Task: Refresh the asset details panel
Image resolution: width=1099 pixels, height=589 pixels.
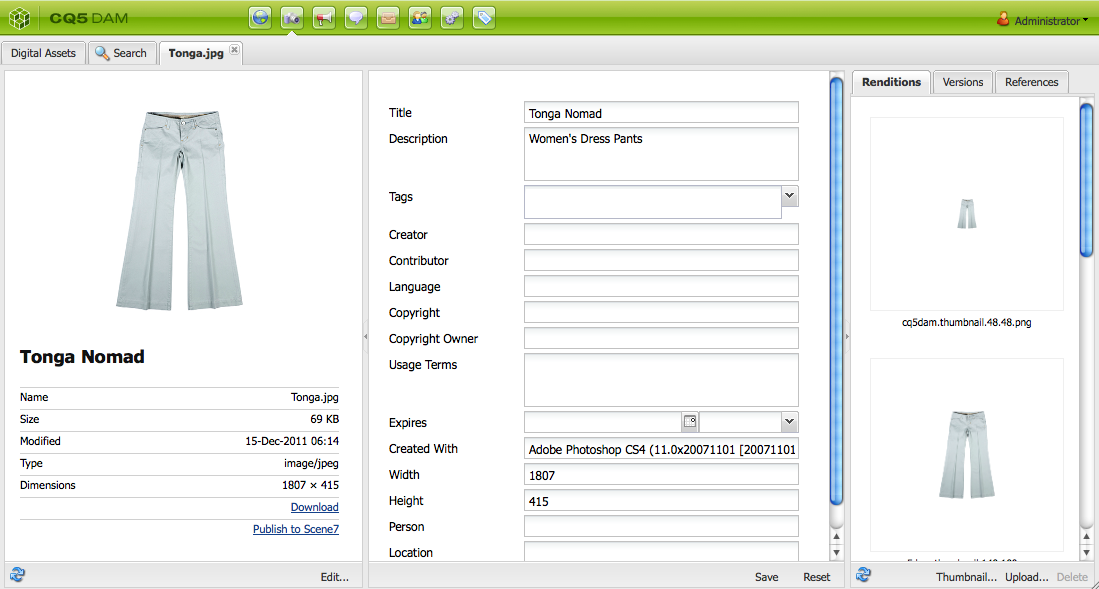Action: tap(16, 574)
